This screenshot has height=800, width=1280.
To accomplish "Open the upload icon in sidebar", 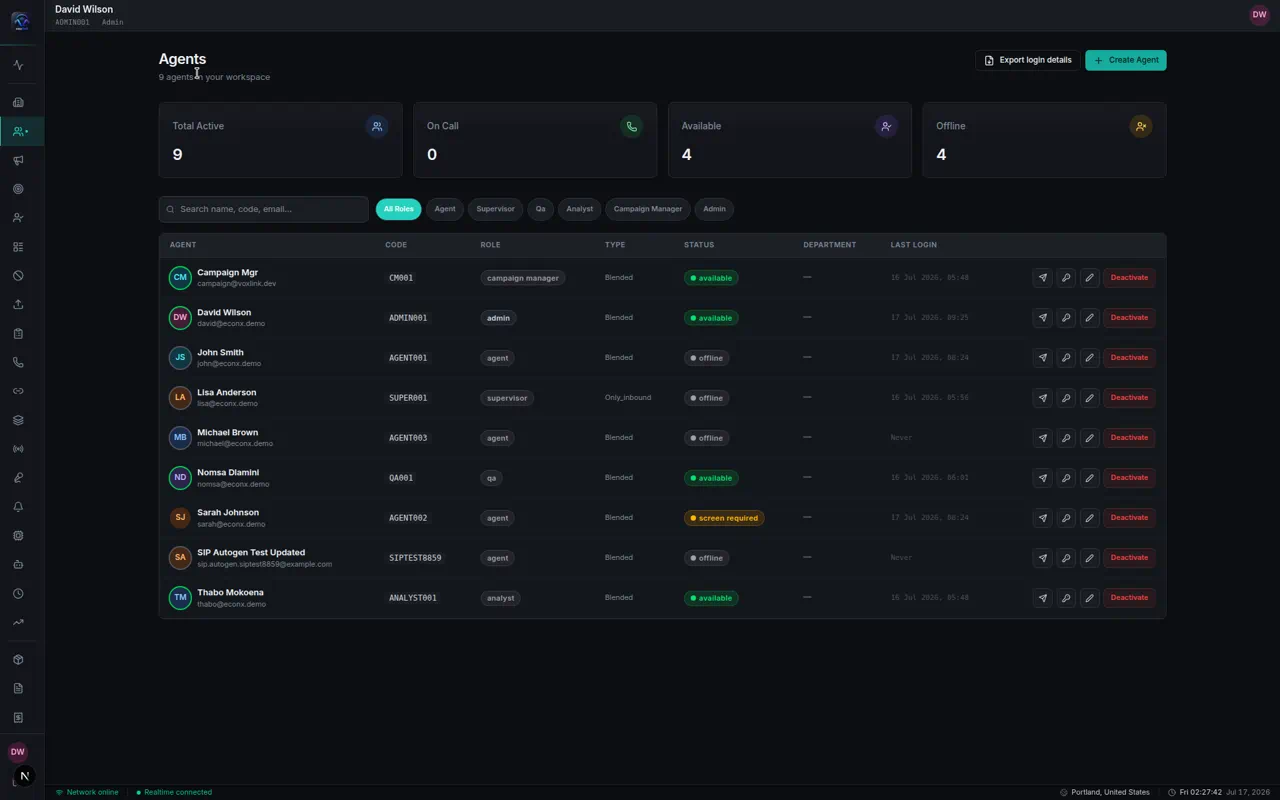I will click(x=18, y=305).
